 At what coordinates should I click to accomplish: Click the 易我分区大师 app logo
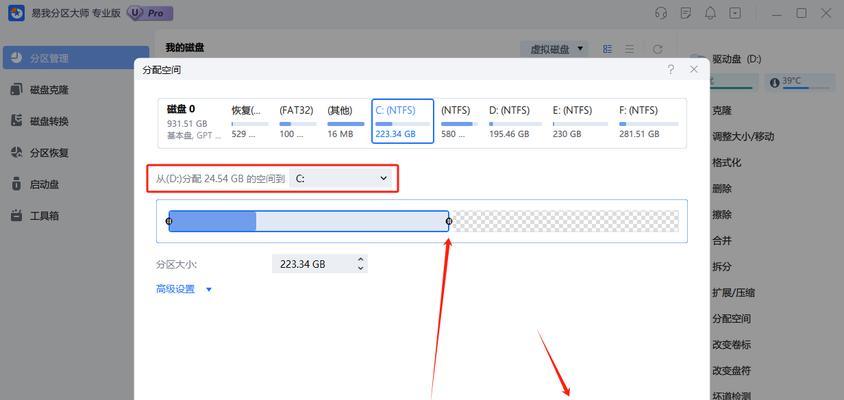point(16,13)
